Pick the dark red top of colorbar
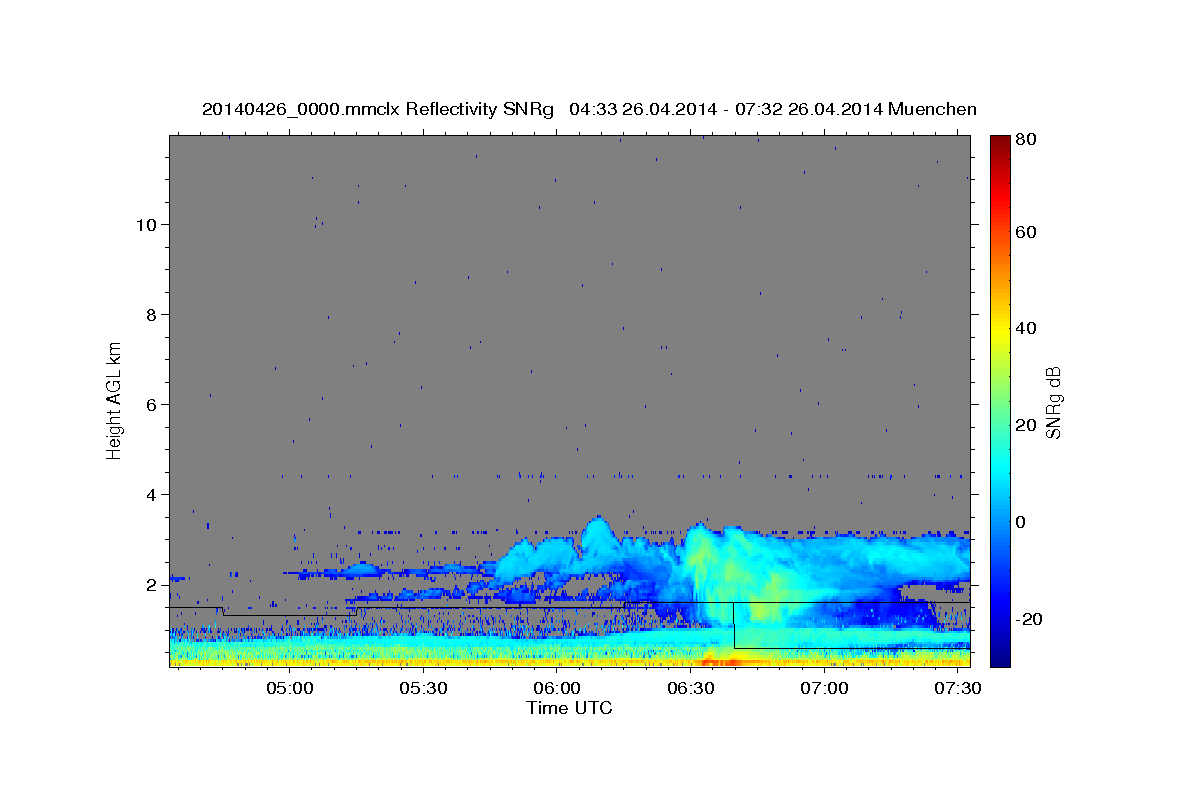Viewport: 1200px width, 800px height. [1000, 143]
